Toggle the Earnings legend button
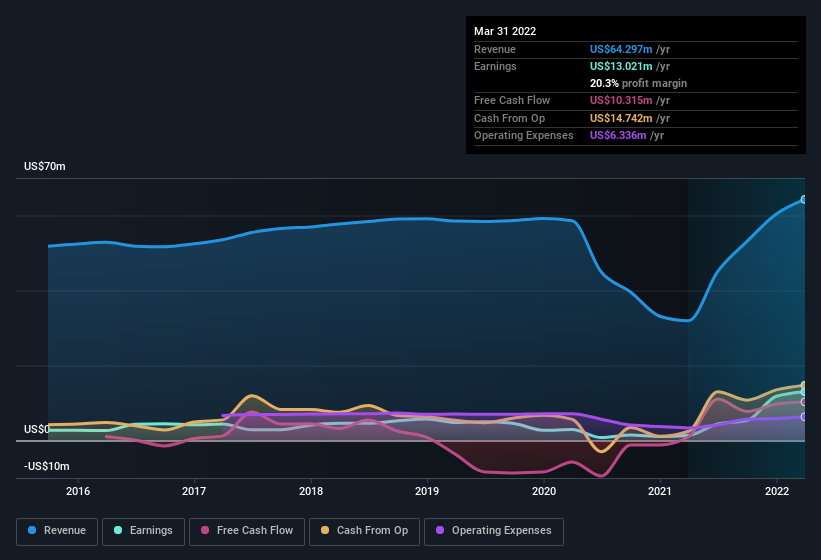This screenshot has width=821, height=560. point(143,532)
